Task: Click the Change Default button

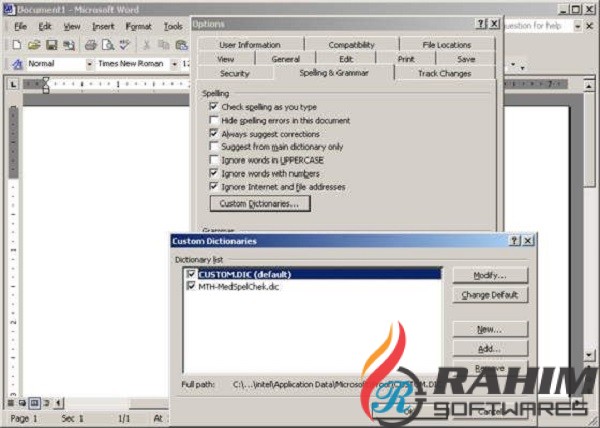Action: coord(490,295)
